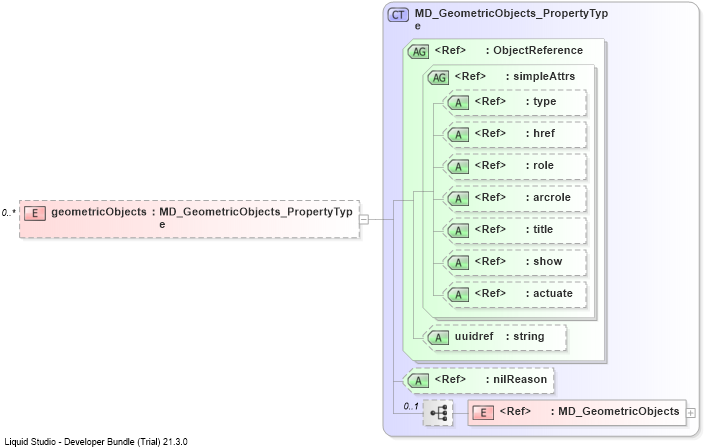
Task: Select the ': role' attribute label
Action: (x=540, y=165)
